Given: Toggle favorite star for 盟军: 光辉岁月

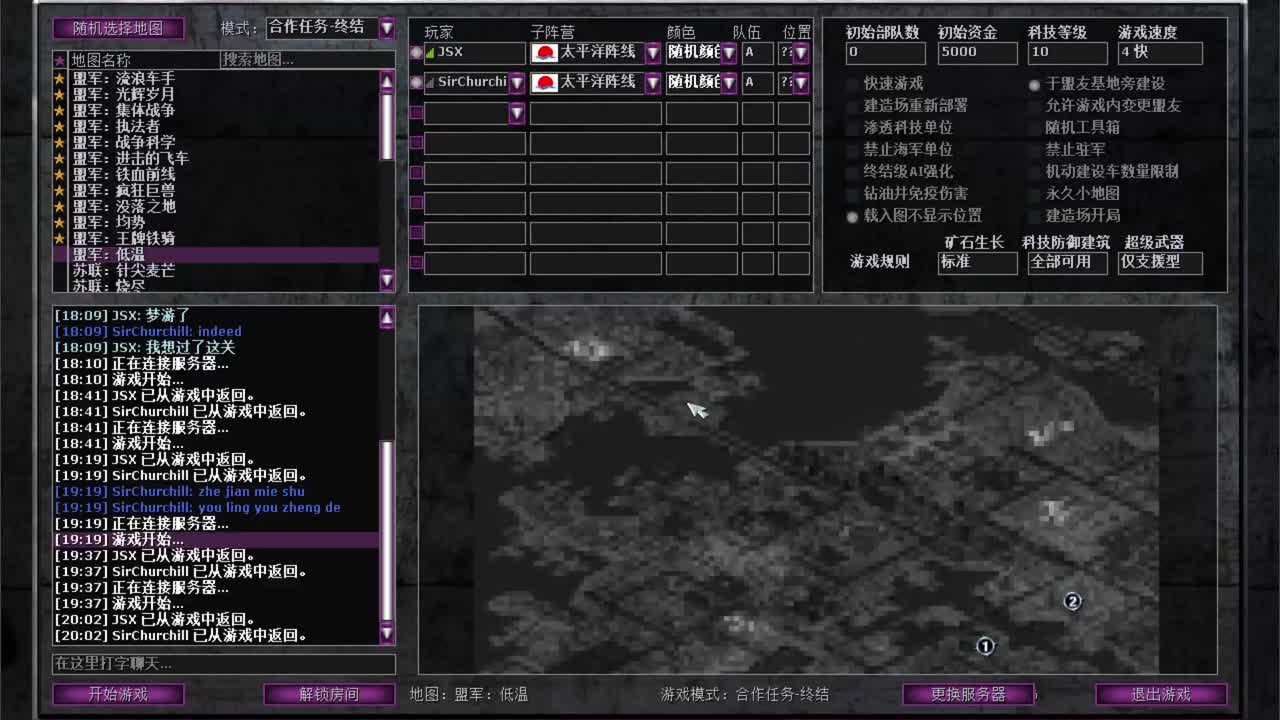Looking at the screenshot, I should 60,94.
